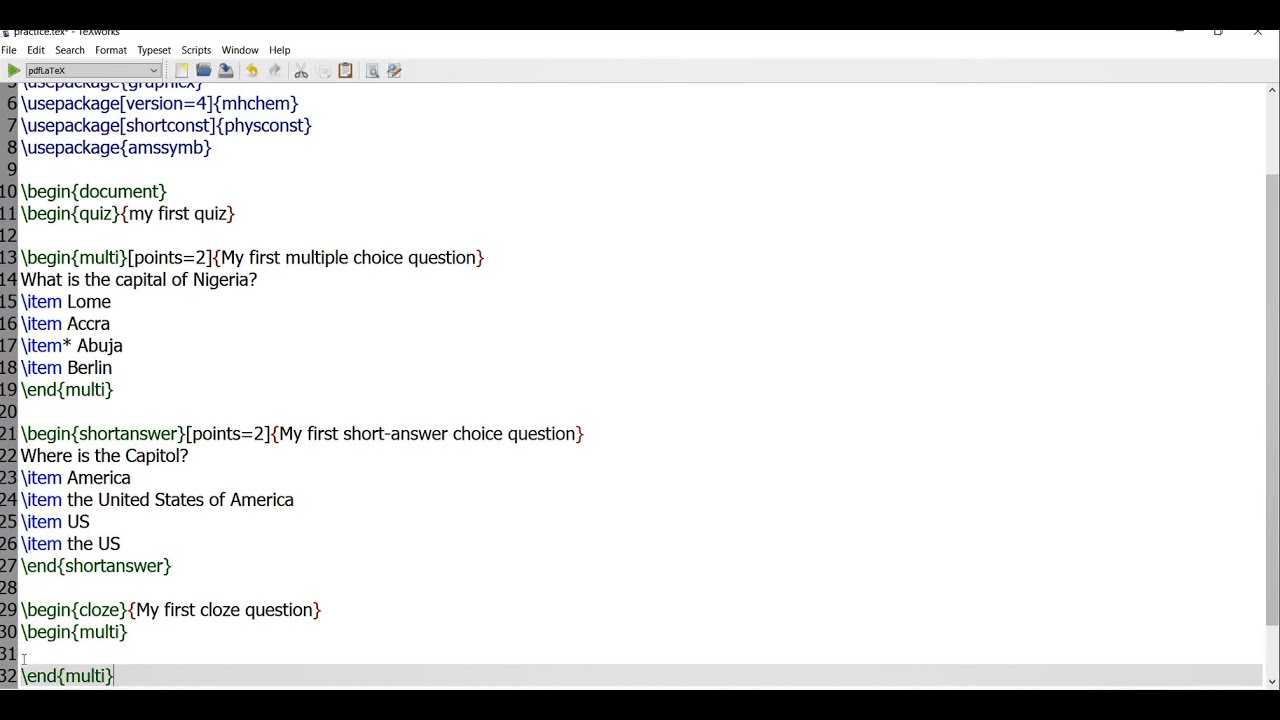Place cursor in "\begin{document}" line
This screenshot has height=720, width=1280.
(x=94, y=191)
